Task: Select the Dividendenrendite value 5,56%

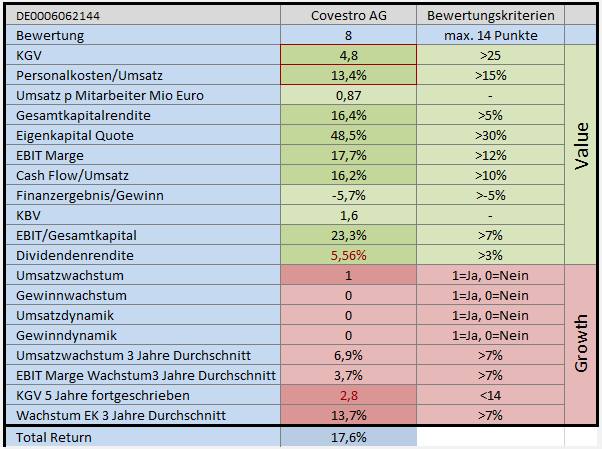Action: point(348,255)
